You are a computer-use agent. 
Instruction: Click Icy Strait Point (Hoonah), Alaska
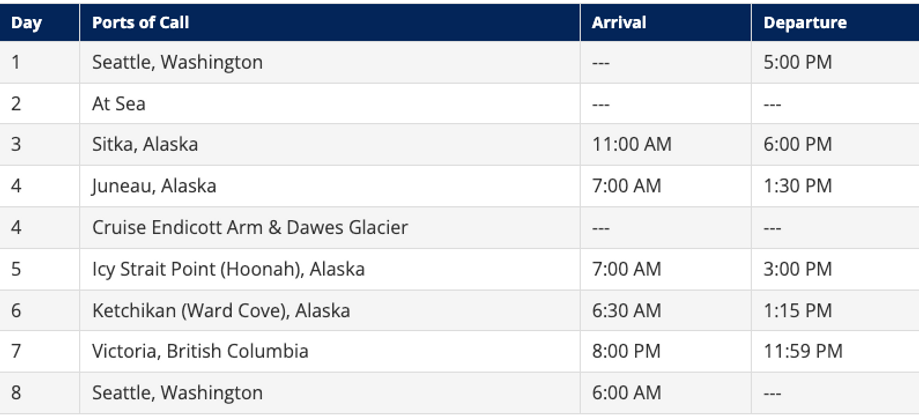pos(228,269)
